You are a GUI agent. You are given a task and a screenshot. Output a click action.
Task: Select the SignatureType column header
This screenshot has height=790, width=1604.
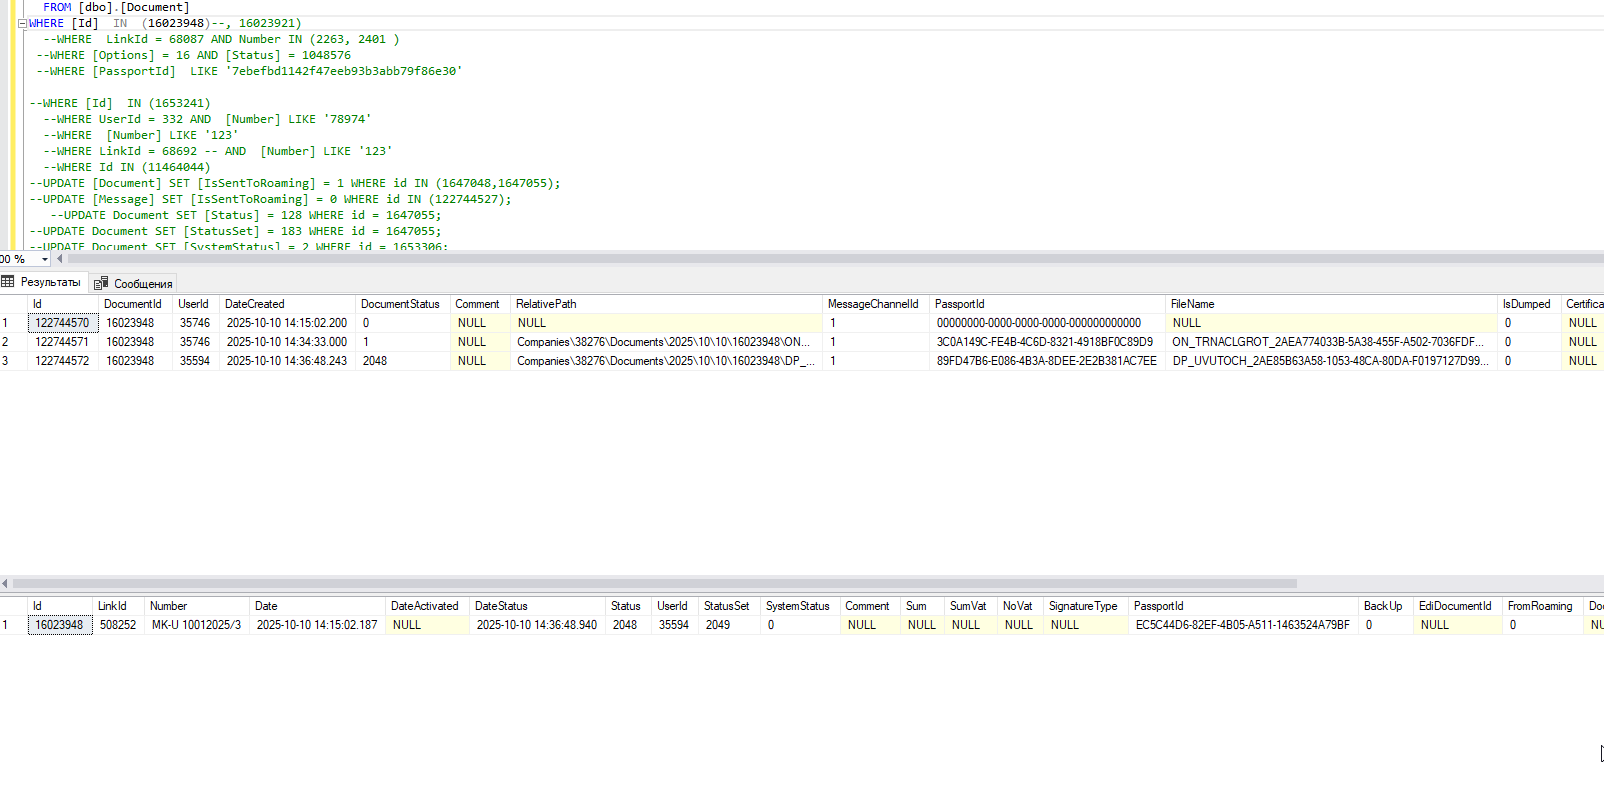click(1083, 606)
